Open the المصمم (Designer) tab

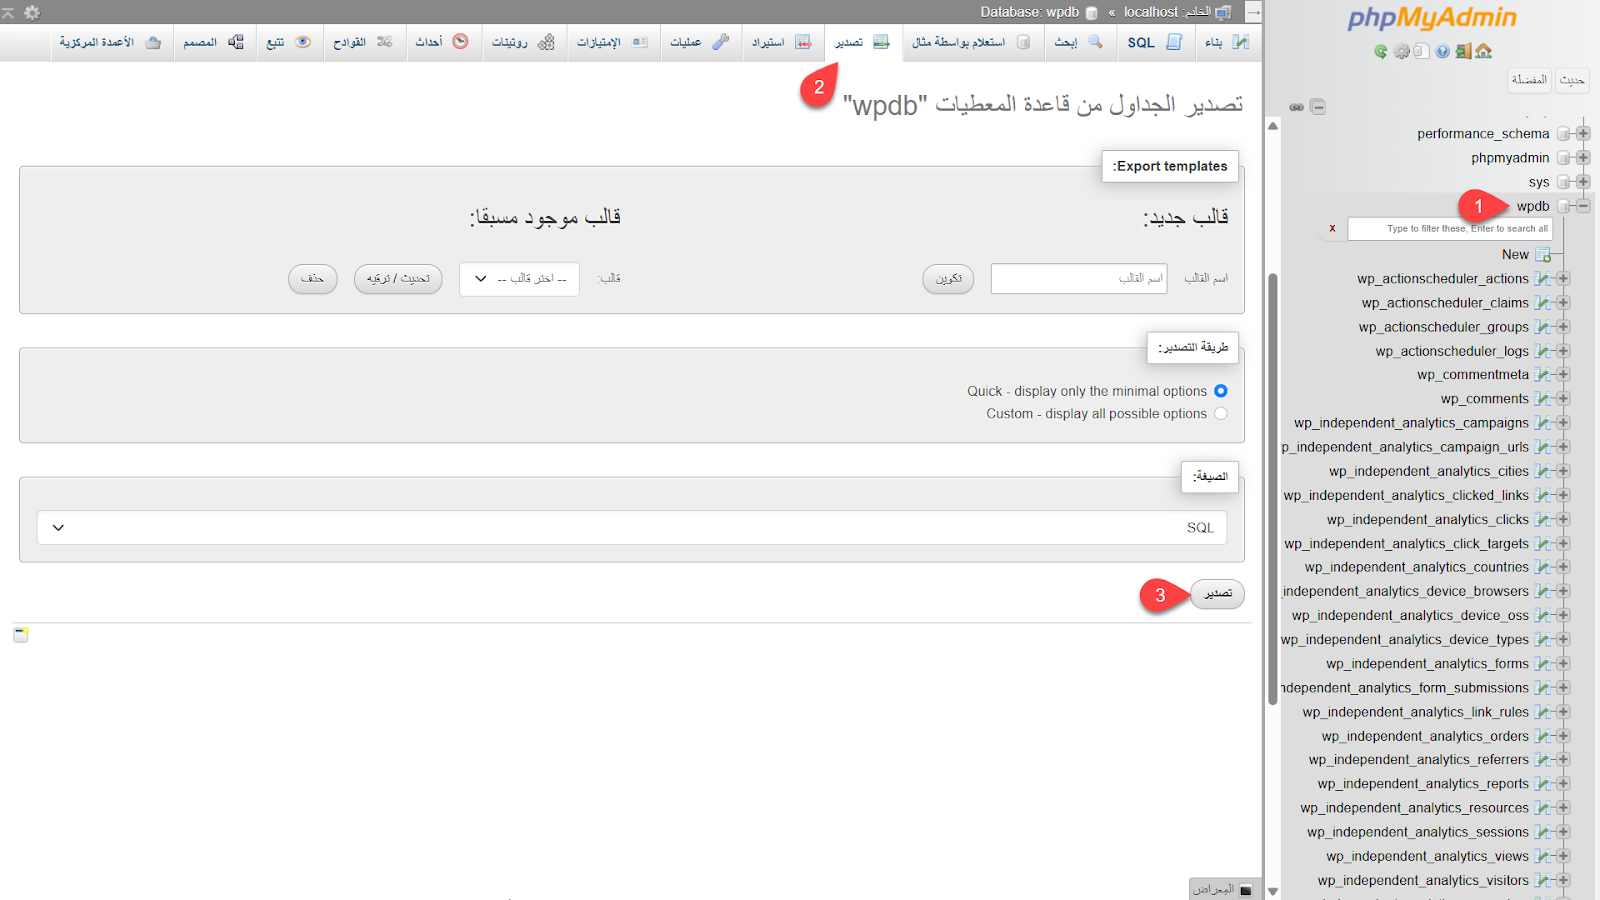coord(214,42)
